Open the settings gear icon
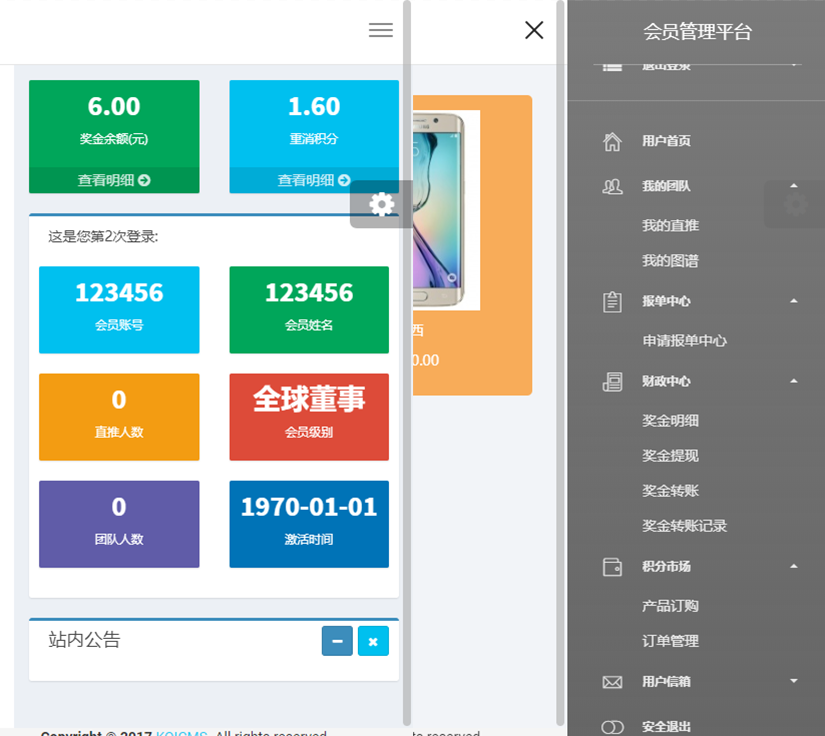Viewport: 825px width, 736px height. click(x=381, y=204)
